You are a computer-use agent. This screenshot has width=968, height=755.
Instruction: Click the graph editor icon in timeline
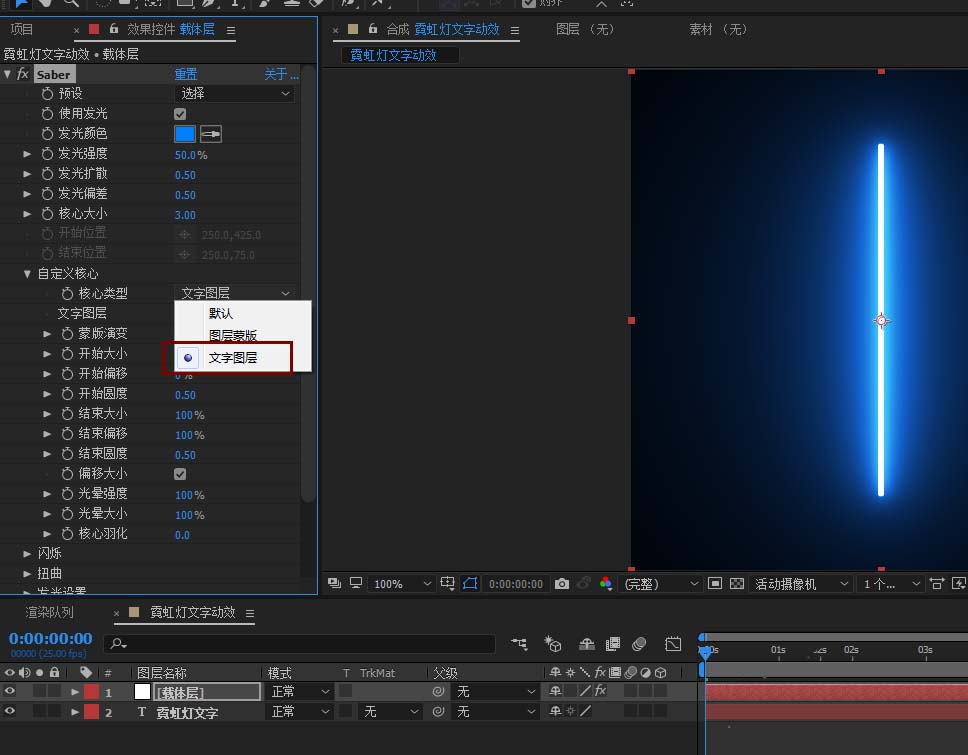click(673, 644)
